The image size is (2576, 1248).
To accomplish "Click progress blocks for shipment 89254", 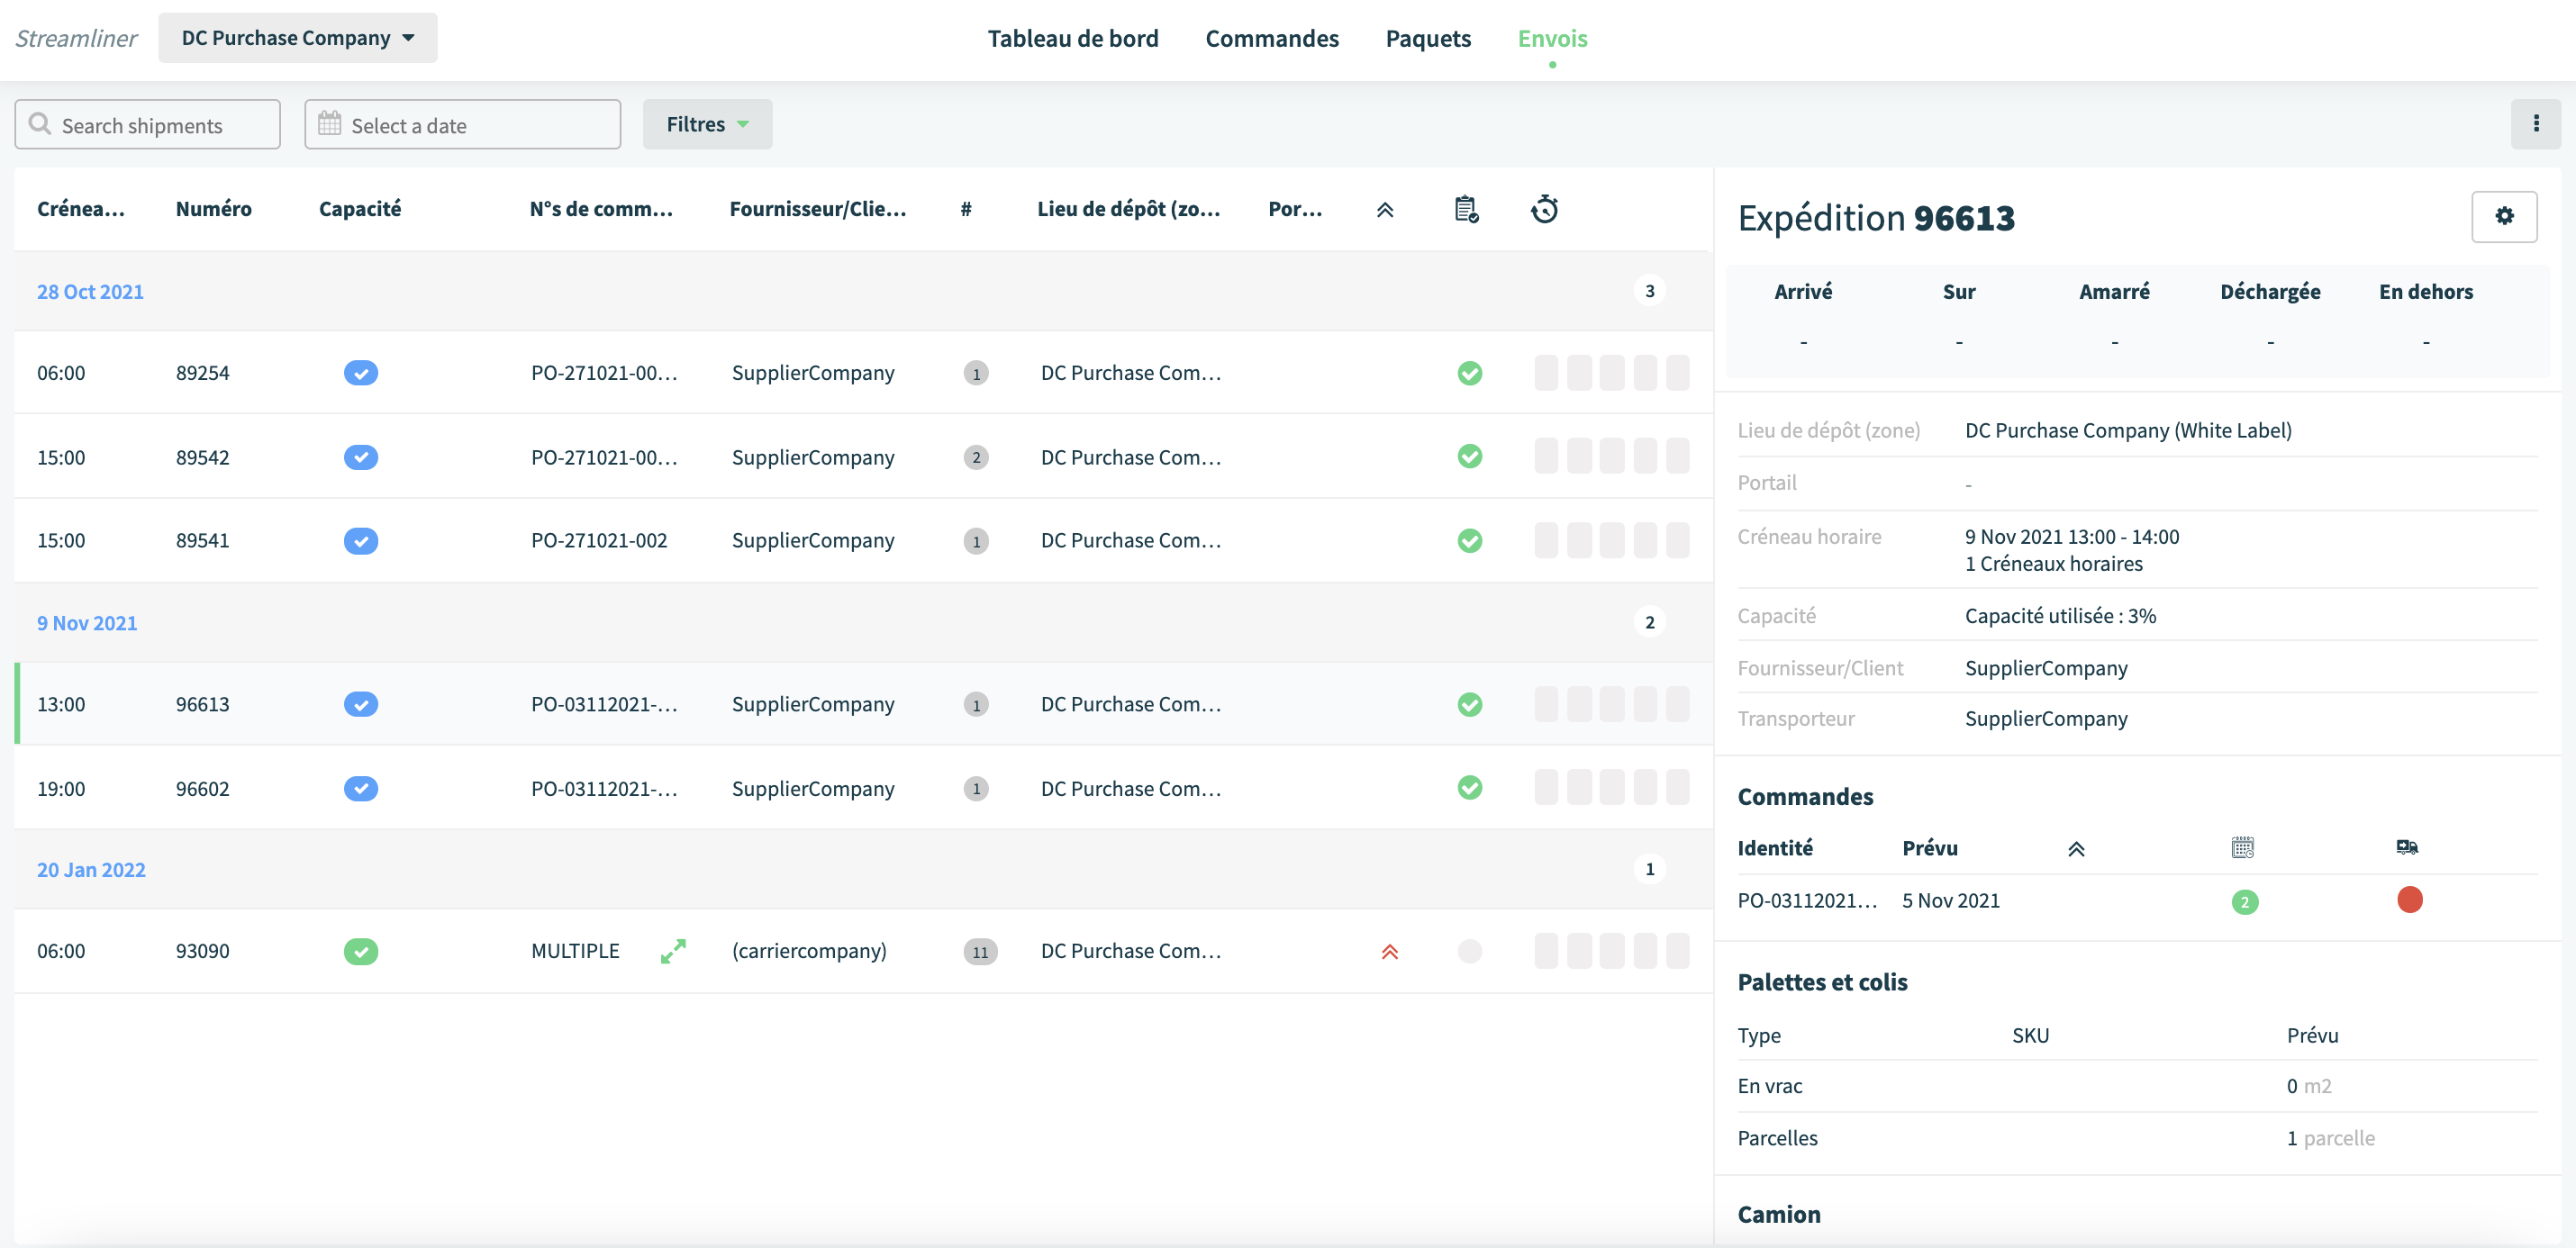I will (1611, 373).
